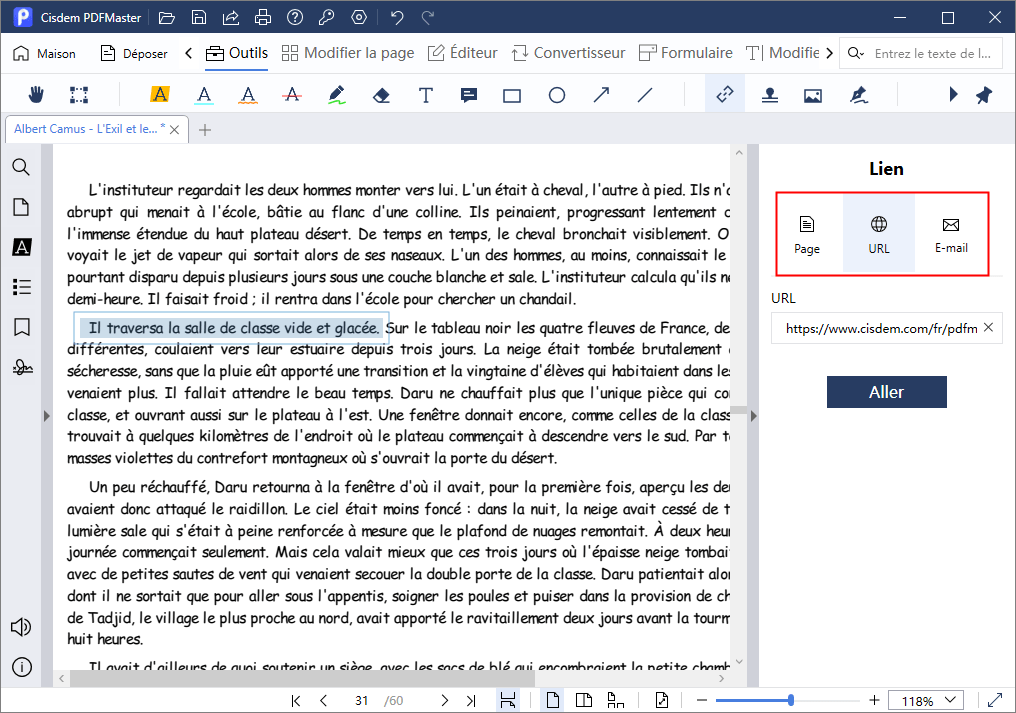Open the search panel in left sidebar

click(21, 167)
